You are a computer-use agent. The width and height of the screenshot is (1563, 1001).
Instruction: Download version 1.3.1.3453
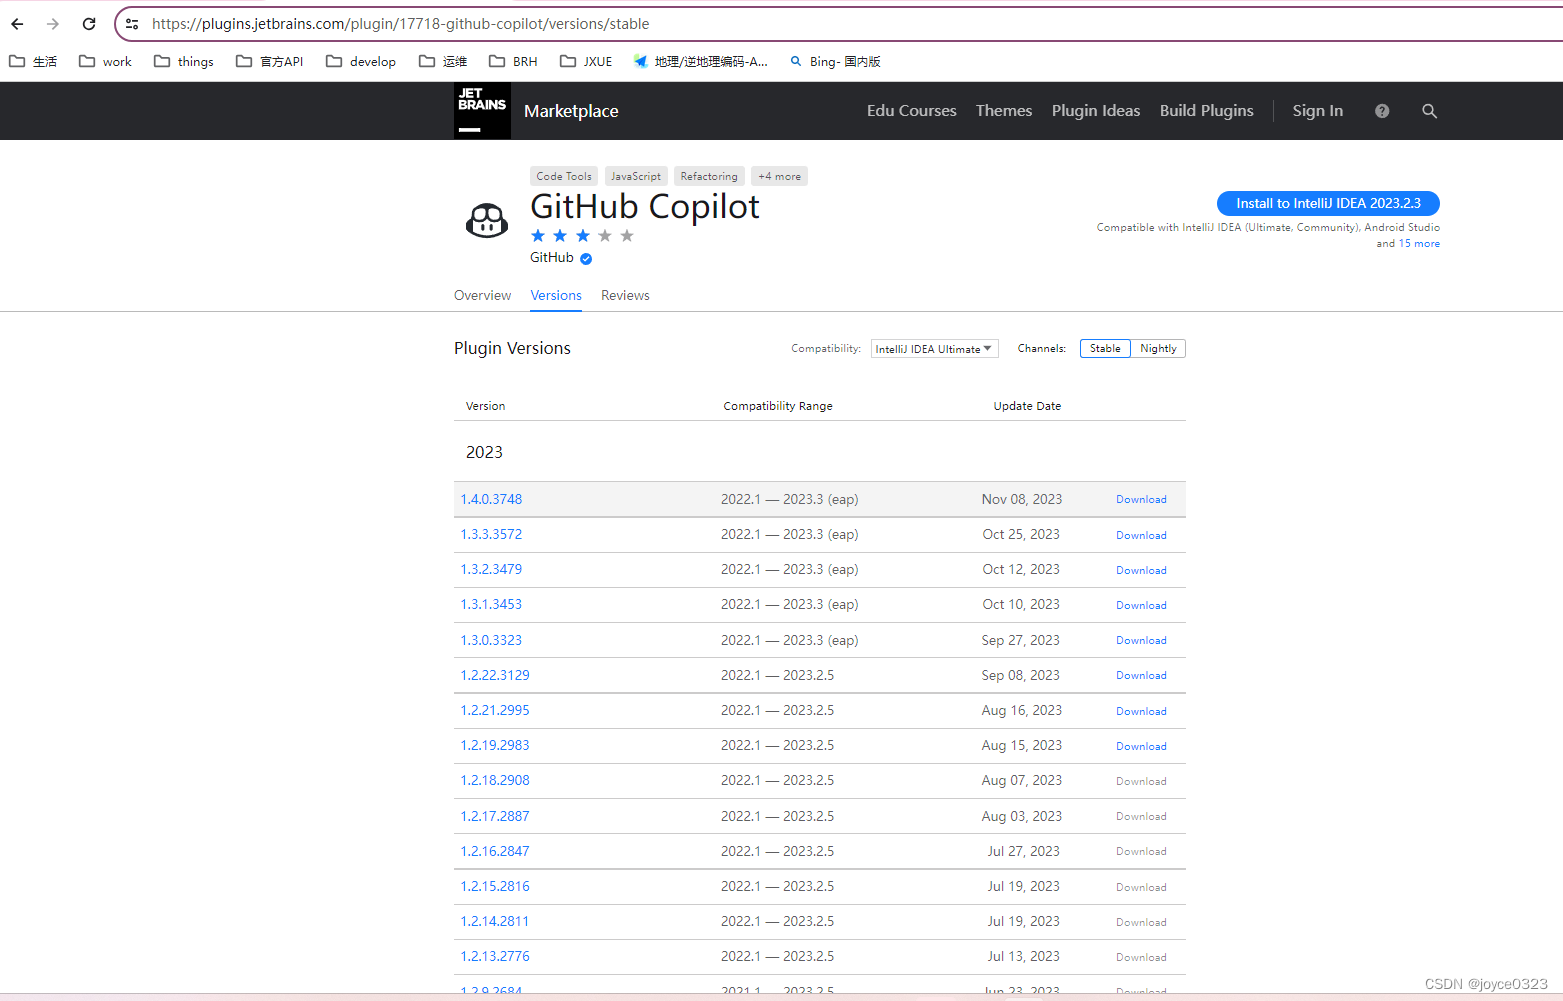point(1141,605)
